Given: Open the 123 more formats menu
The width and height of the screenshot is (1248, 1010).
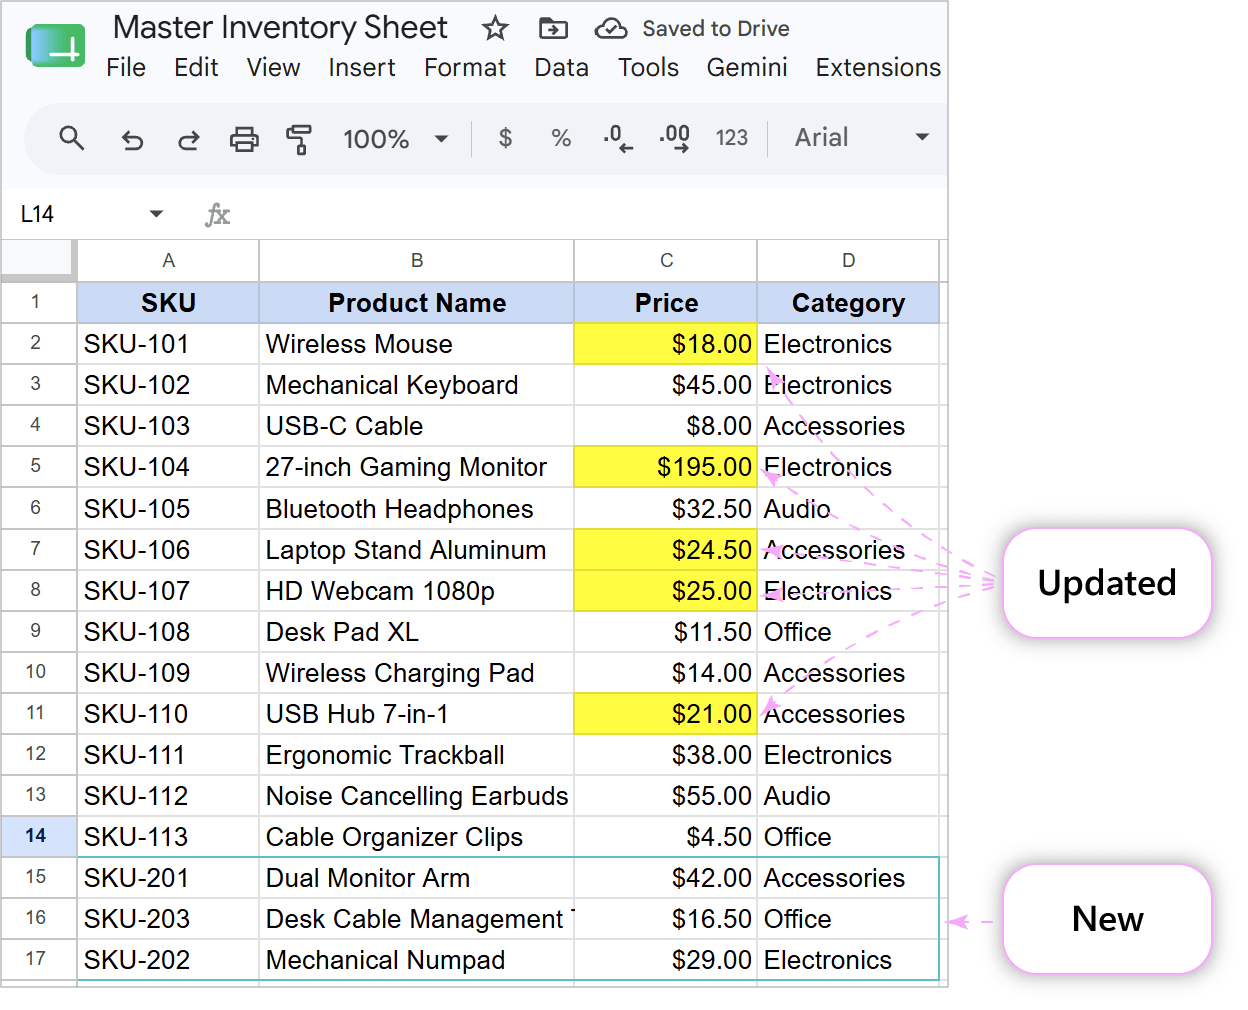Looking at the screenshot, I should pyautogui.click(x=732, y=138).
